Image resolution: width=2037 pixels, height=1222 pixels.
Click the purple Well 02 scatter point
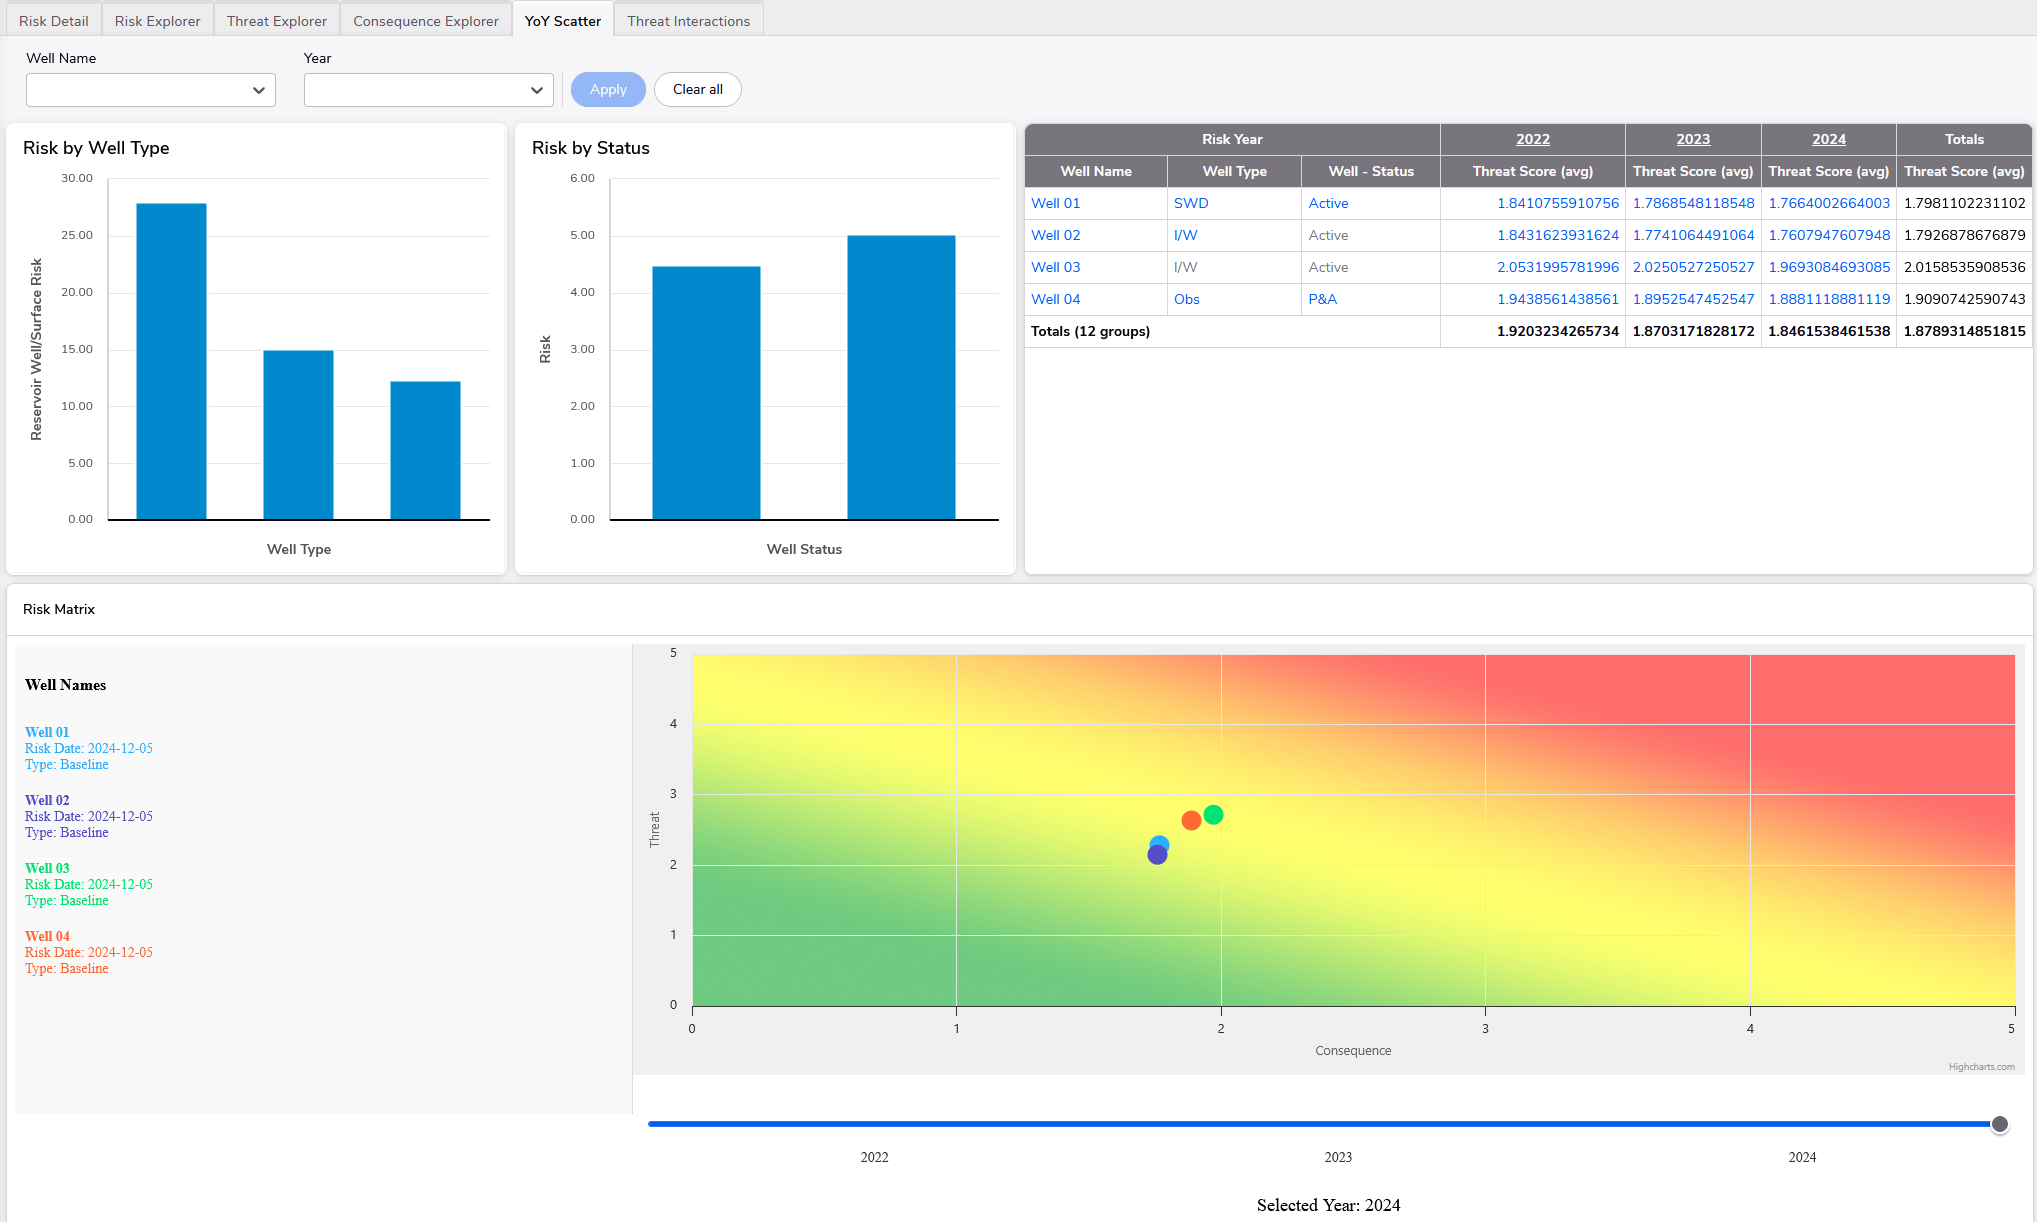pyautogui.click(x=1157, y=856)
